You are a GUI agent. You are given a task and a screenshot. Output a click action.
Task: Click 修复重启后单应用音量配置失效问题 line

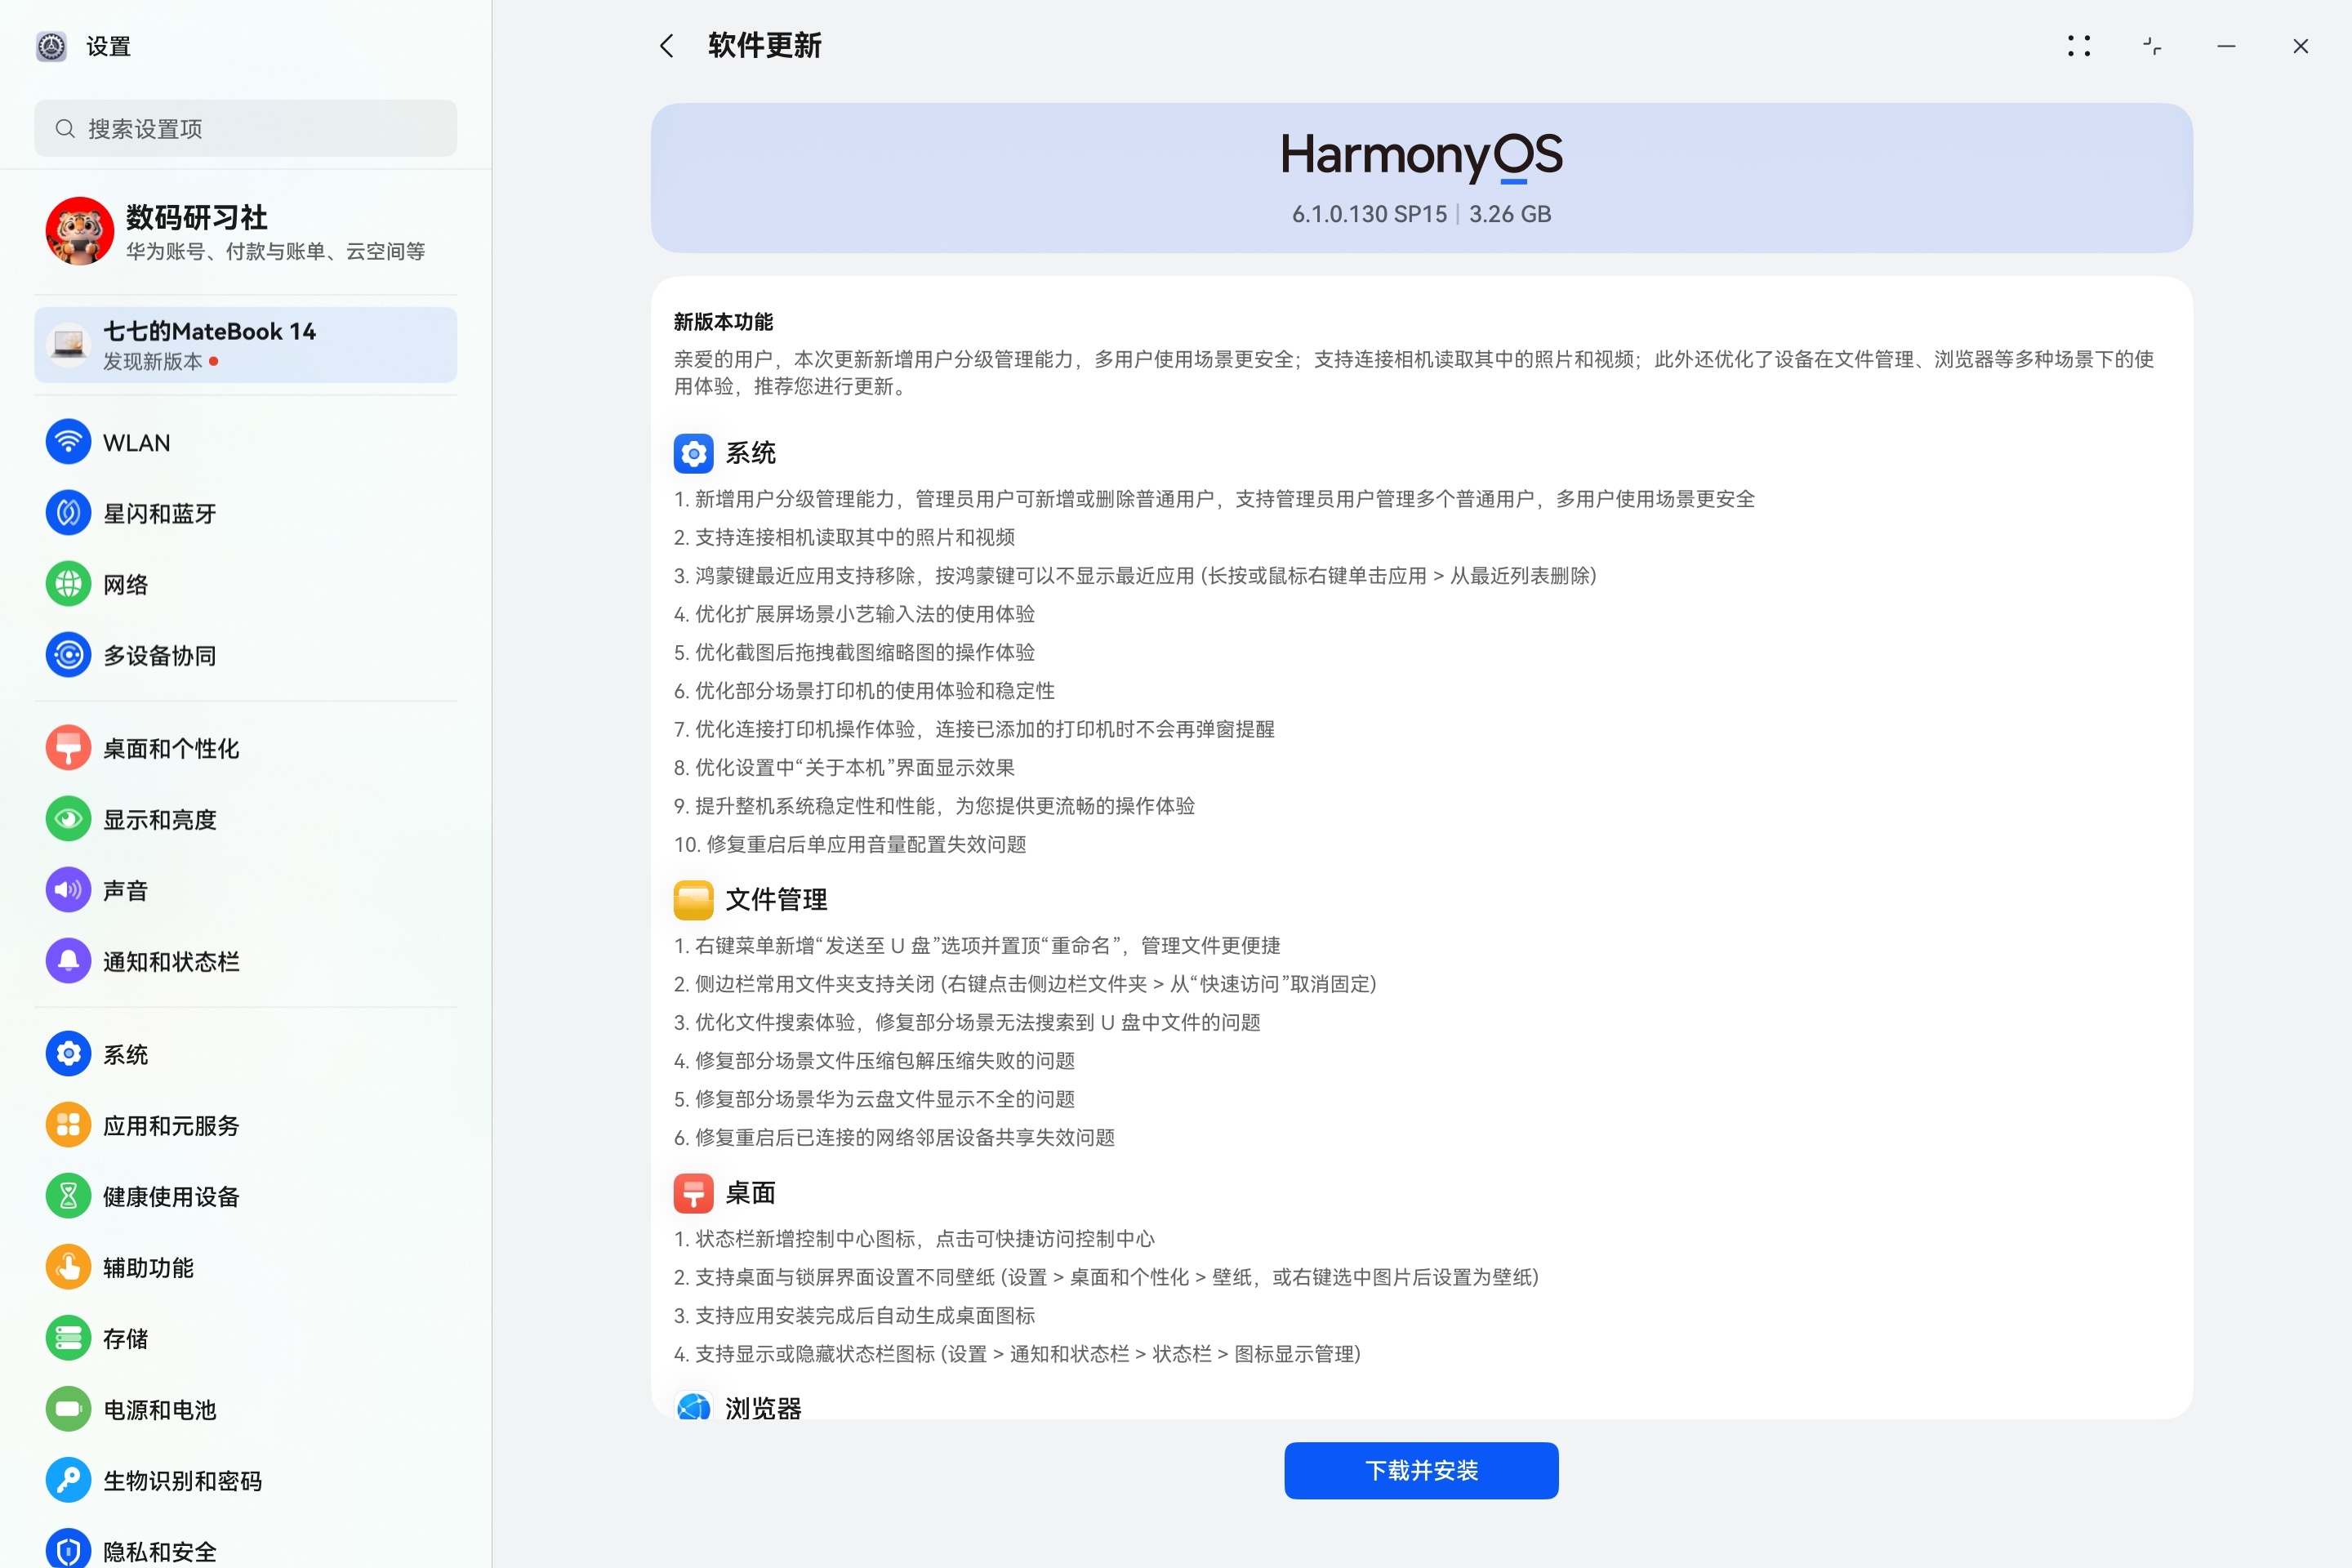[850, 844]
